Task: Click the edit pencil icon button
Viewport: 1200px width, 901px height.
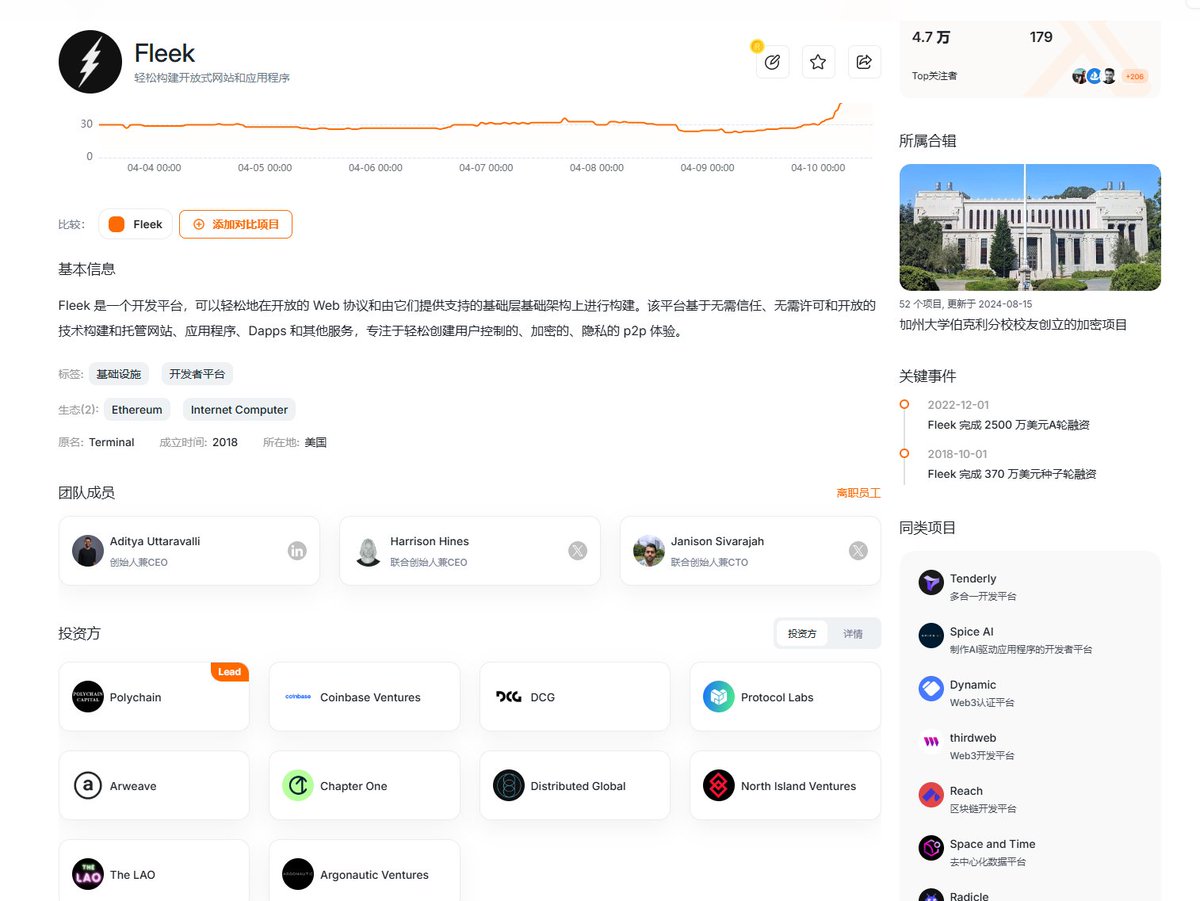Action: 772,62
